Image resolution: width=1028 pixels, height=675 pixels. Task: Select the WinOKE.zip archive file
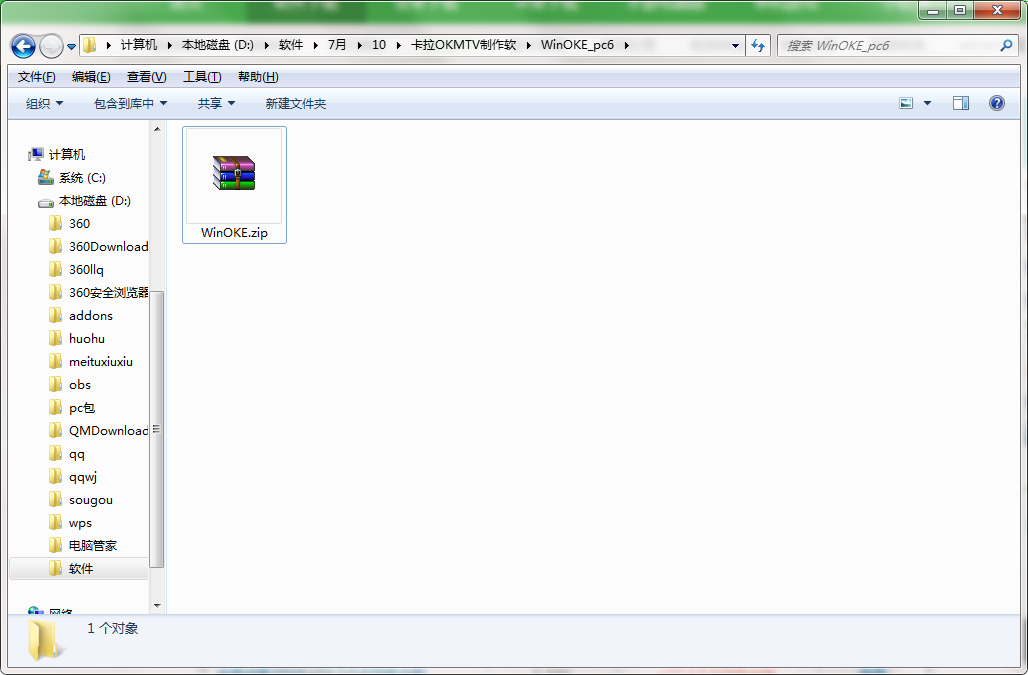(x=234, y=185)
